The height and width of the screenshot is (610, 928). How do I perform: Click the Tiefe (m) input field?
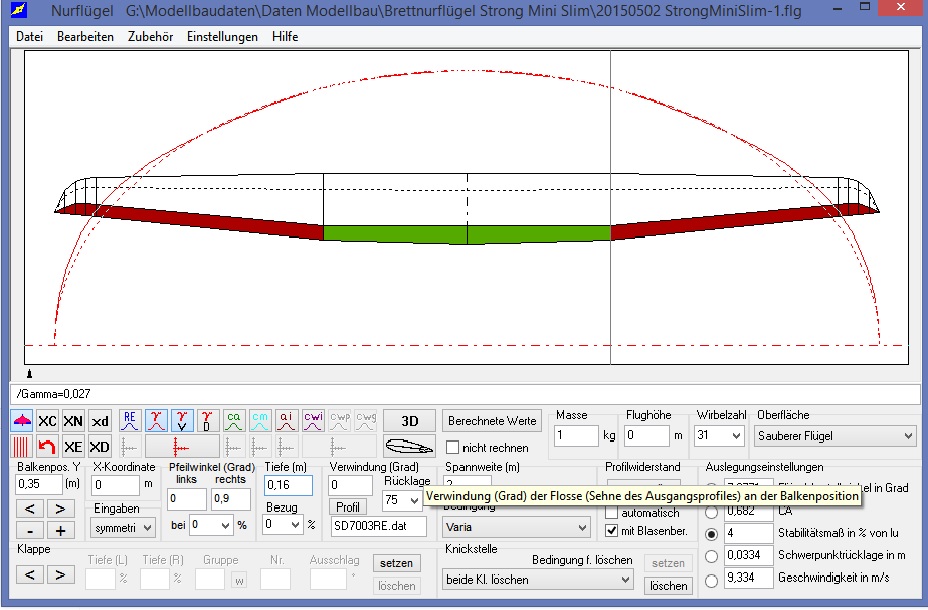coord(287,485)
